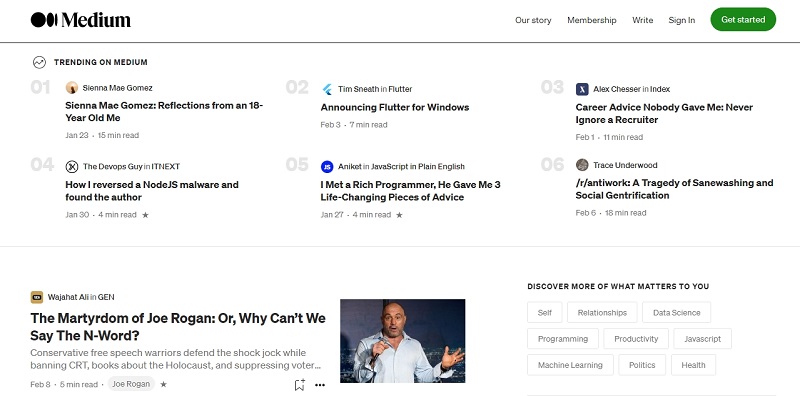This screenshot has height=396, width=800.
Task: Open Trace Underwood's avatar
Action: coord(582,165)
